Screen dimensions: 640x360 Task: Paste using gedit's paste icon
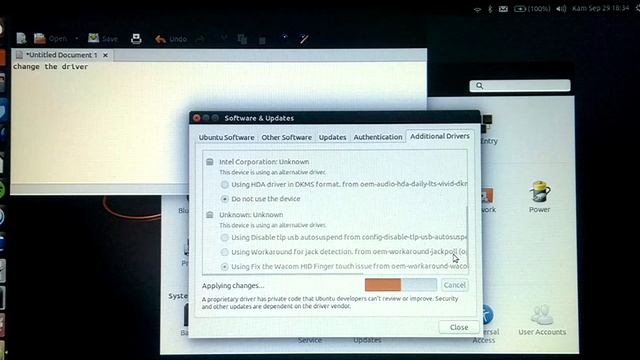(262, 40)
